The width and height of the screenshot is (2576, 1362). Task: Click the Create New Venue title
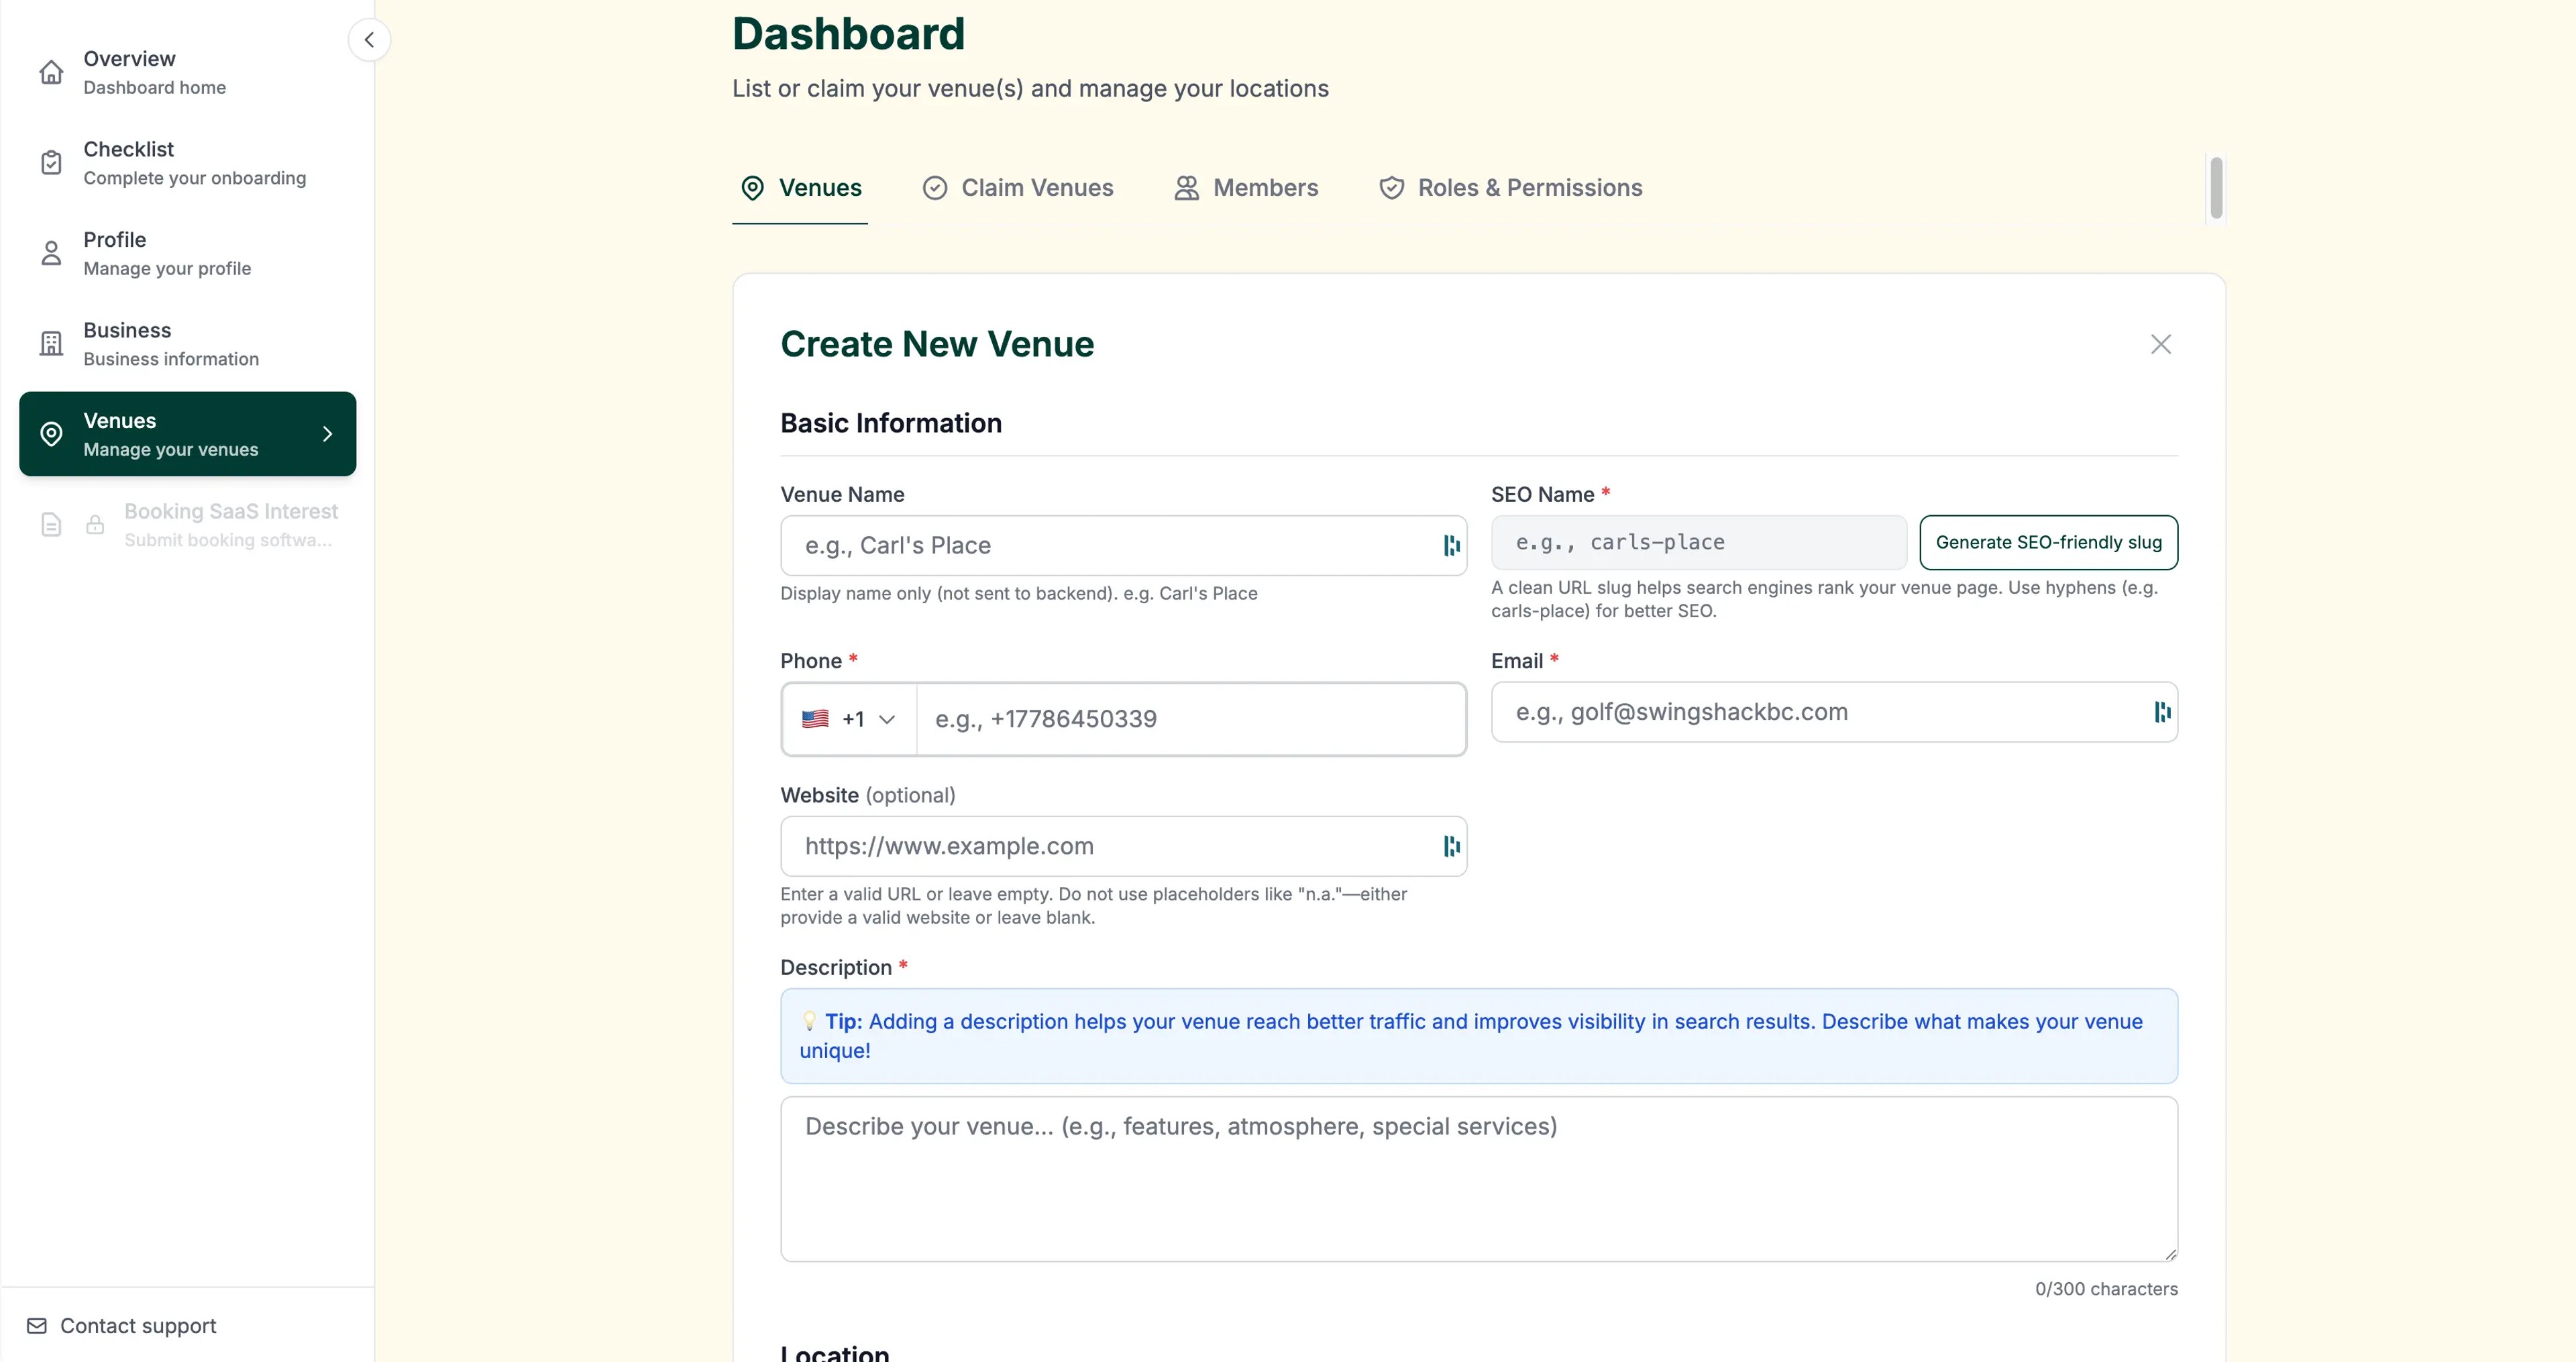point(937,344)
